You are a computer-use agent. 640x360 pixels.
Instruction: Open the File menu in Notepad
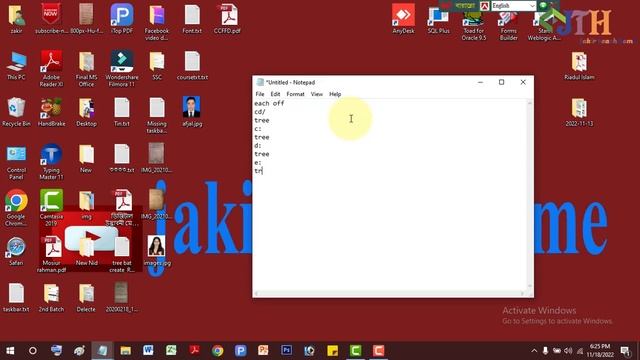(x=260, y=94)
